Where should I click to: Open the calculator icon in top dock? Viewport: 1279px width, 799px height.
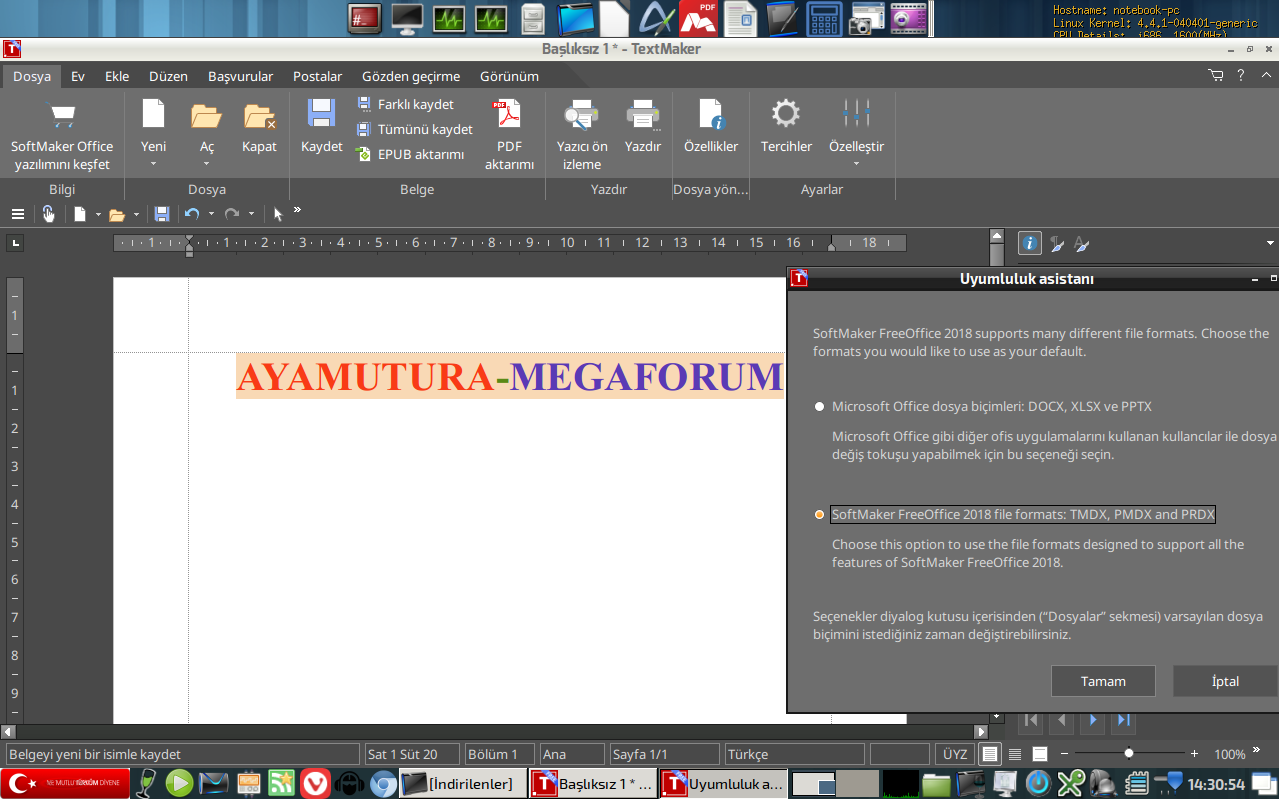[x=824, y=18]
